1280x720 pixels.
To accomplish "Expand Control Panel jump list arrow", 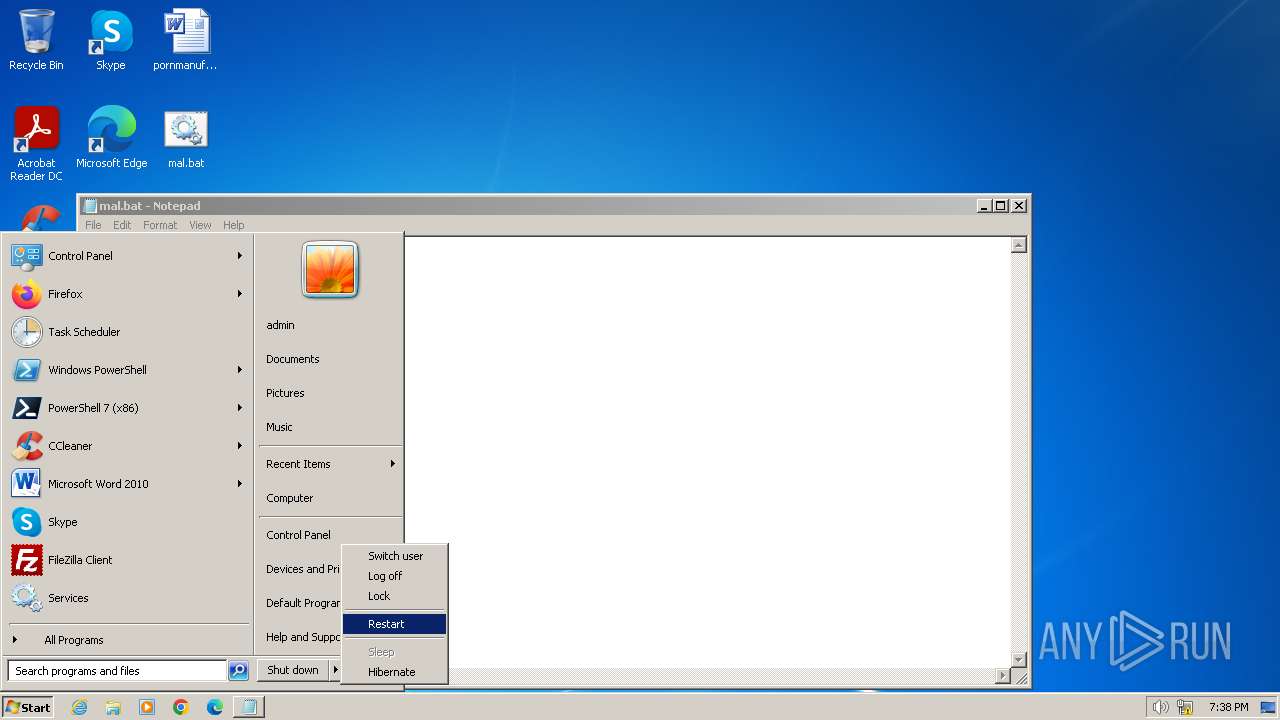I will pos(240,256).
